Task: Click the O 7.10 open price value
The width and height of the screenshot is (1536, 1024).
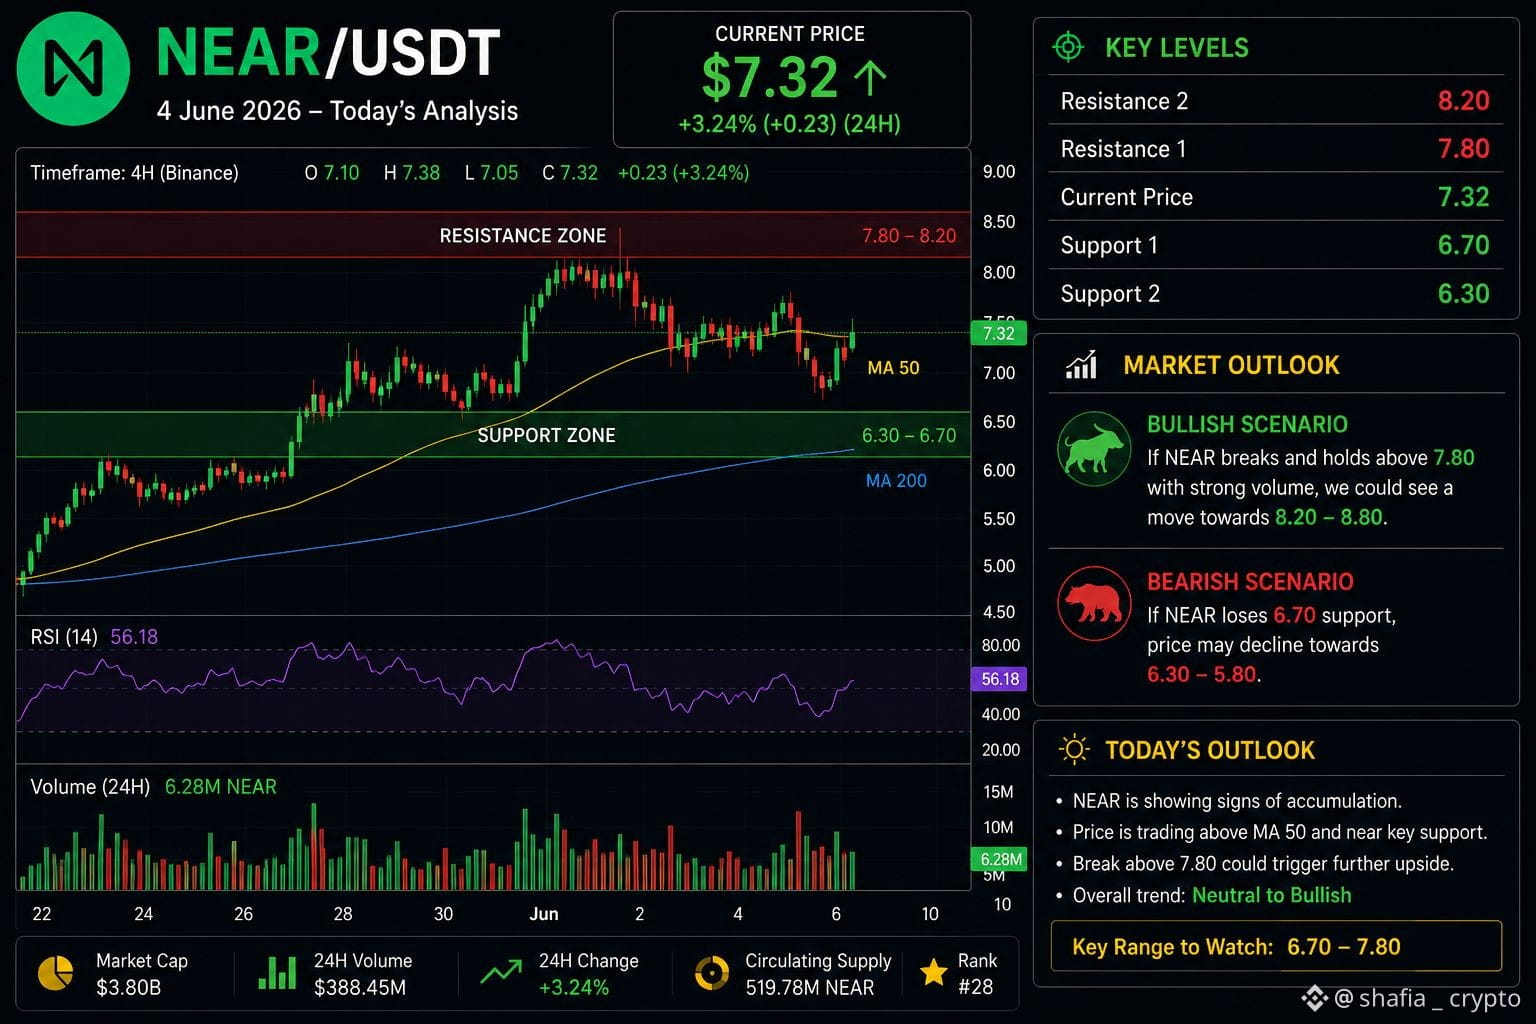Action: pos(332,173)
